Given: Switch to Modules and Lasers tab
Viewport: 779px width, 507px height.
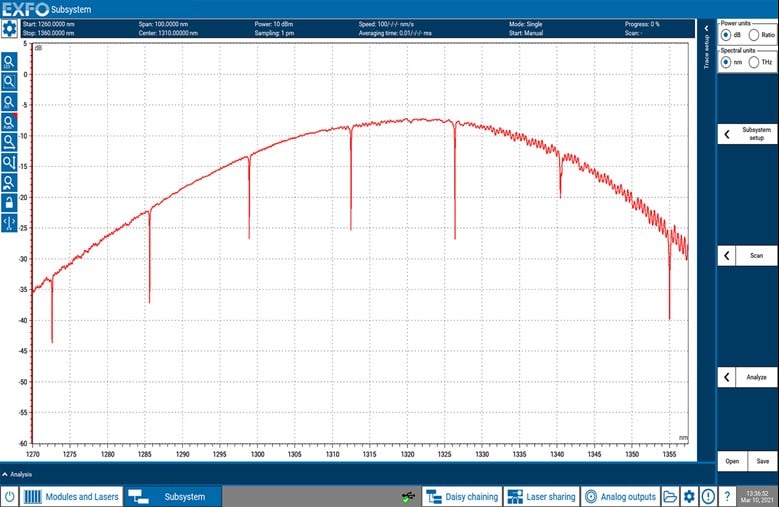Looking at the screenshot, I should 70,496.
